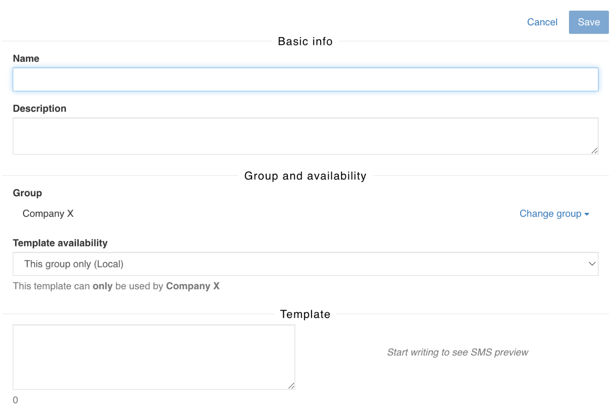Click the Save button
Viewport: 614px width, 414px height.
pos(588,22)
